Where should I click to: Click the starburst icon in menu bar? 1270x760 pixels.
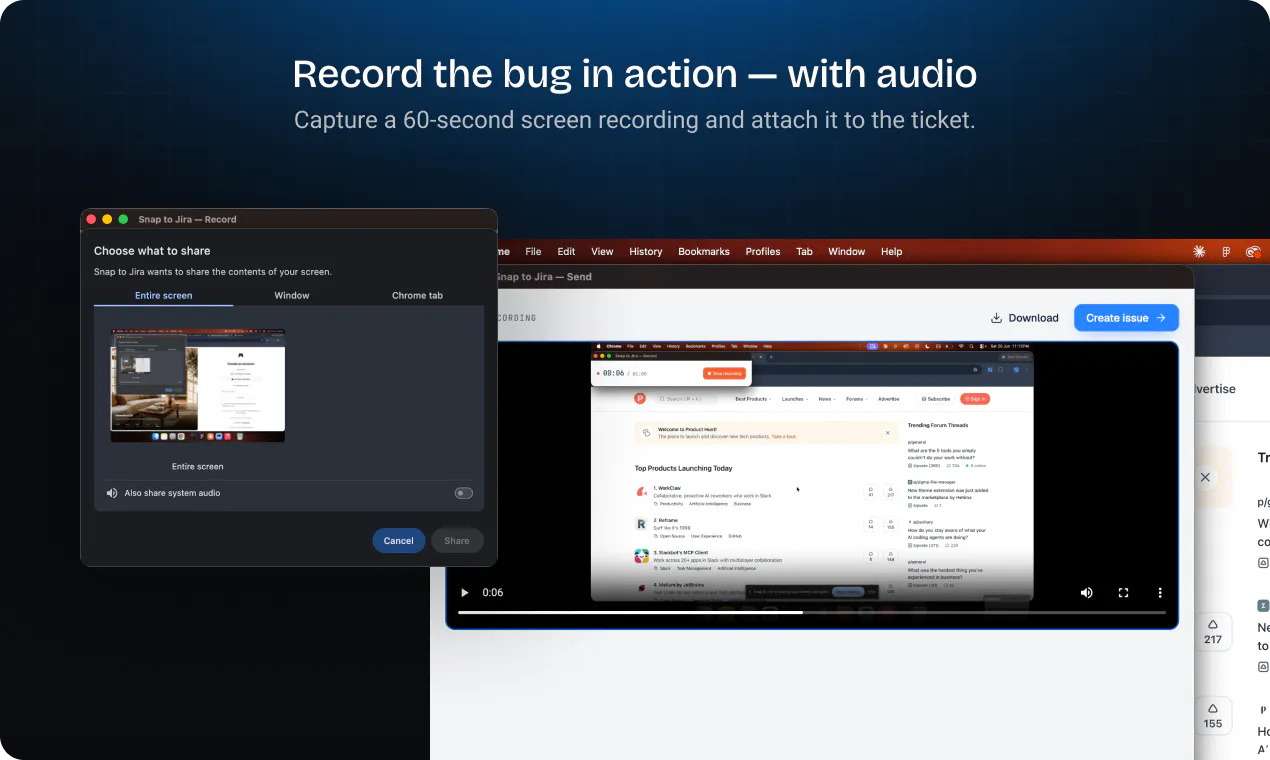coord(1200,252)
